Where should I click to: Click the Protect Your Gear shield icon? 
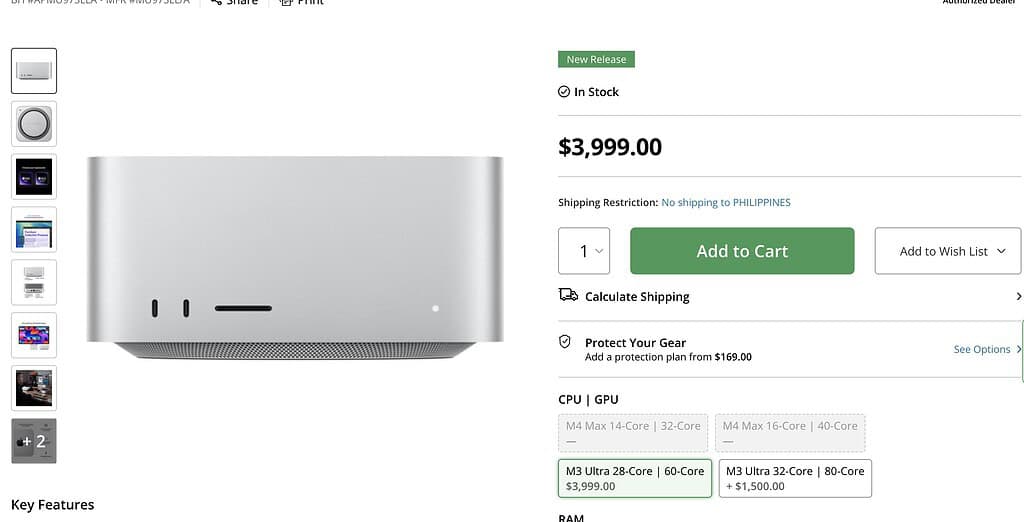pos(565,342)
